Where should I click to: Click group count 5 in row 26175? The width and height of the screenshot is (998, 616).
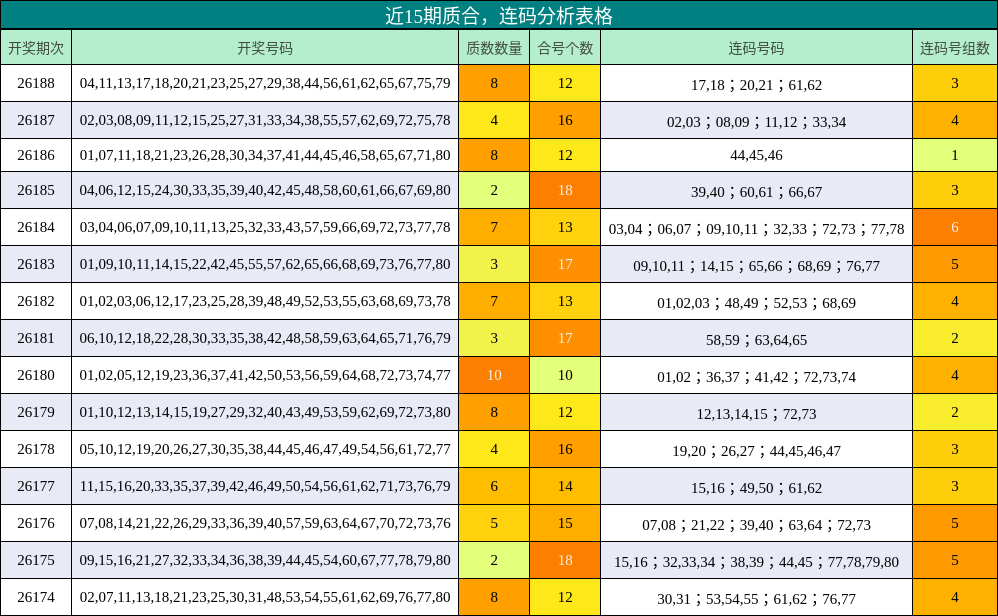955,559
